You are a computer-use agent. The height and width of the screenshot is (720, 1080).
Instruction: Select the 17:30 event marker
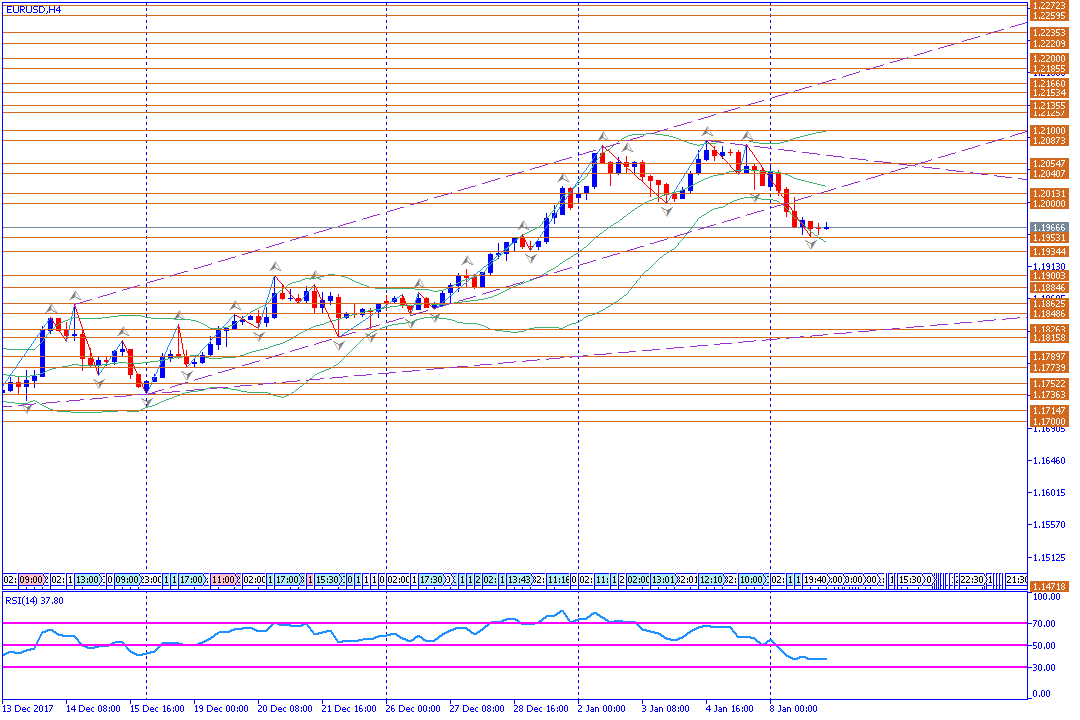pos(431,579)
